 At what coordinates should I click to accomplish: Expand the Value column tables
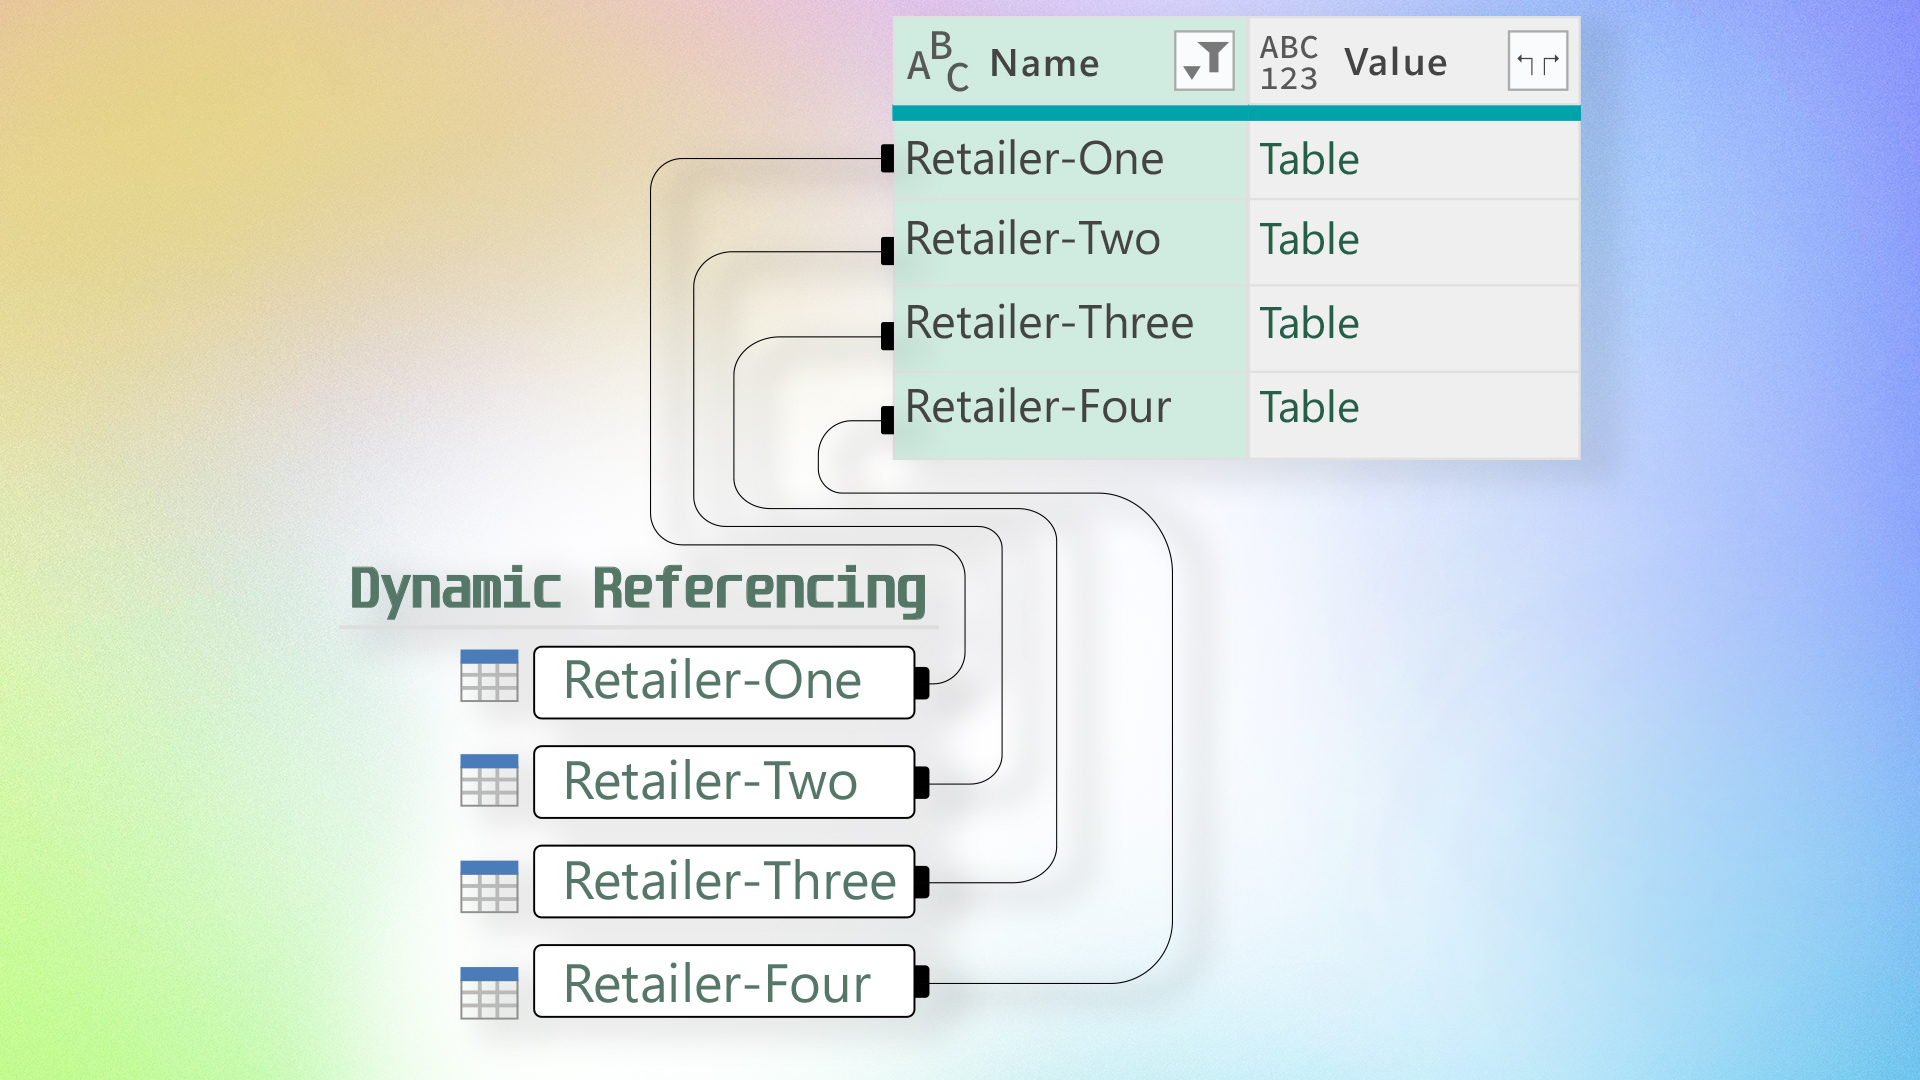pyautogui.click(x=1537, y=62)
